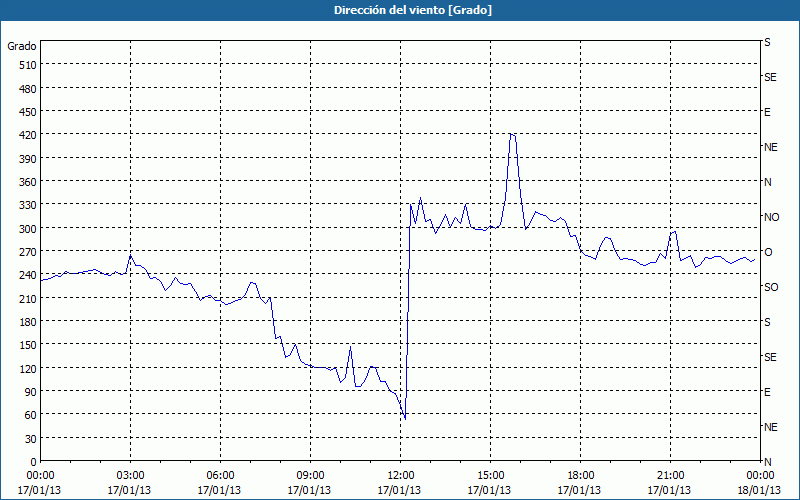The width and height of the screenshot is (800, 500).
Task: Select the 12:00 time axis label
Action: click(401, 476)
